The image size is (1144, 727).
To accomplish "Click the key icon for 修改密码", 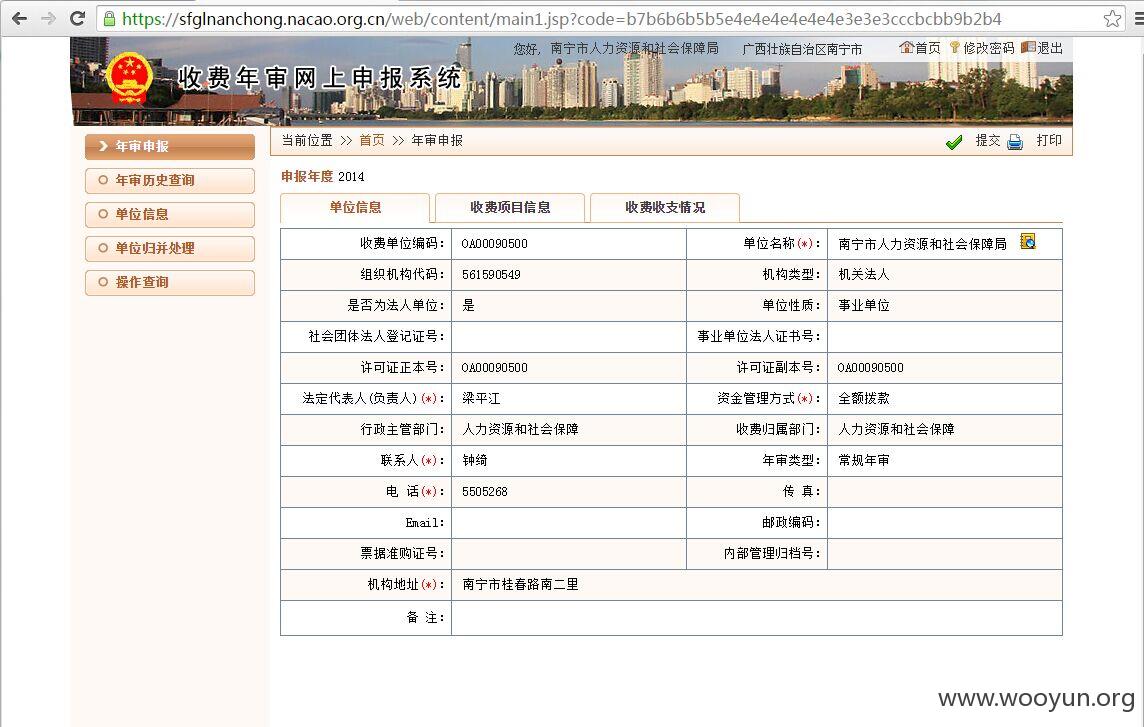I will 954,47.
